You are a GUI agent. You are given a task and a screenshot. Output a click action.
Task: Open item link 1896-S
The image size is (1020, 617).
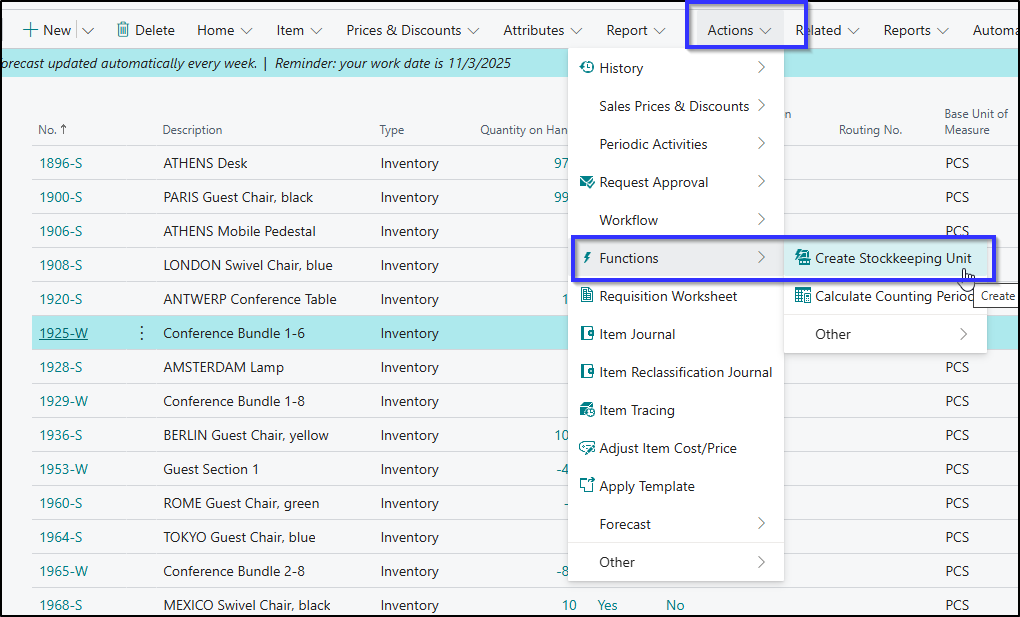(60, 163)
